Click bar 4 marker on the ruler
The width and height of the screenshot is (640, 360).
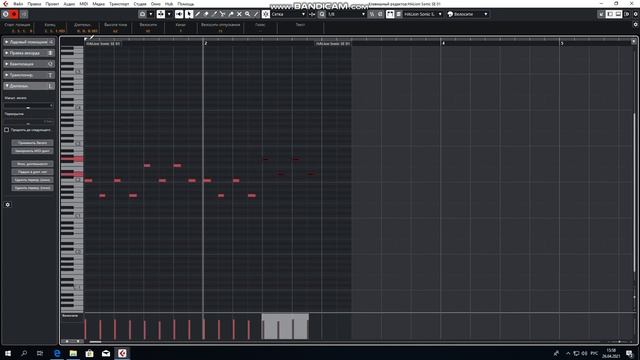click(443, 43)
